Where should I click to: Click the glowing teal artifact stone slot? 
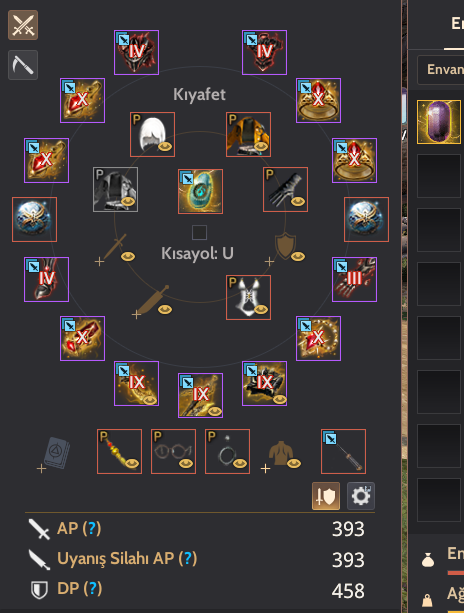tap(201, 192)
